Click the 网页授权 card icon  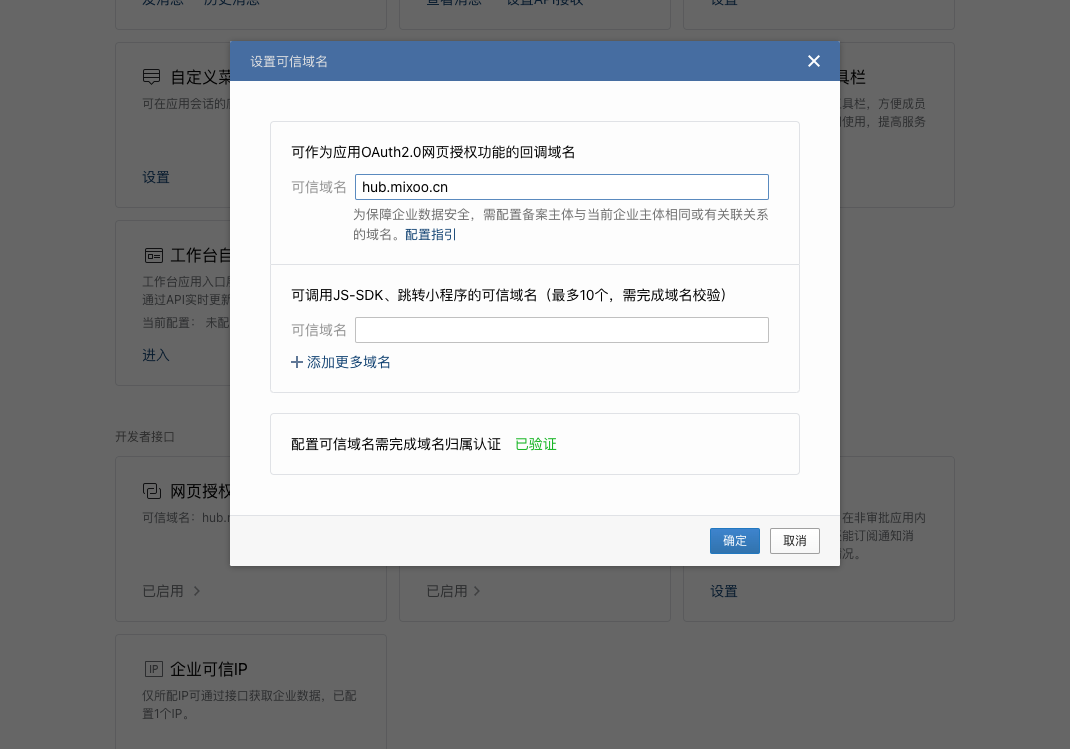(151, 491)
